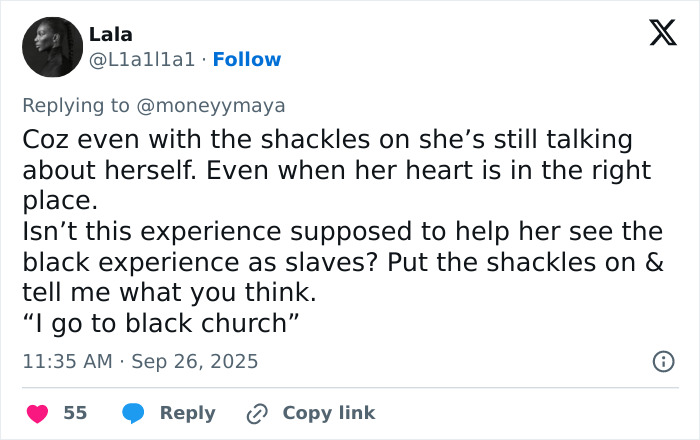Viewport: 700px width, 440px height.
Task: Click the tweet's first line about shackles
Action: (327, 139)
